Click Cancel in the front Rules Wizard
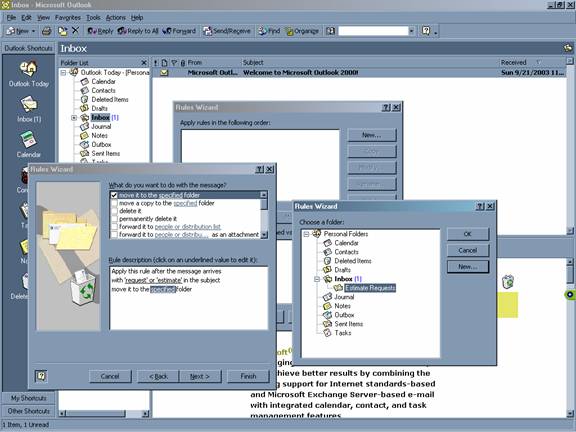 click(110, 376)
